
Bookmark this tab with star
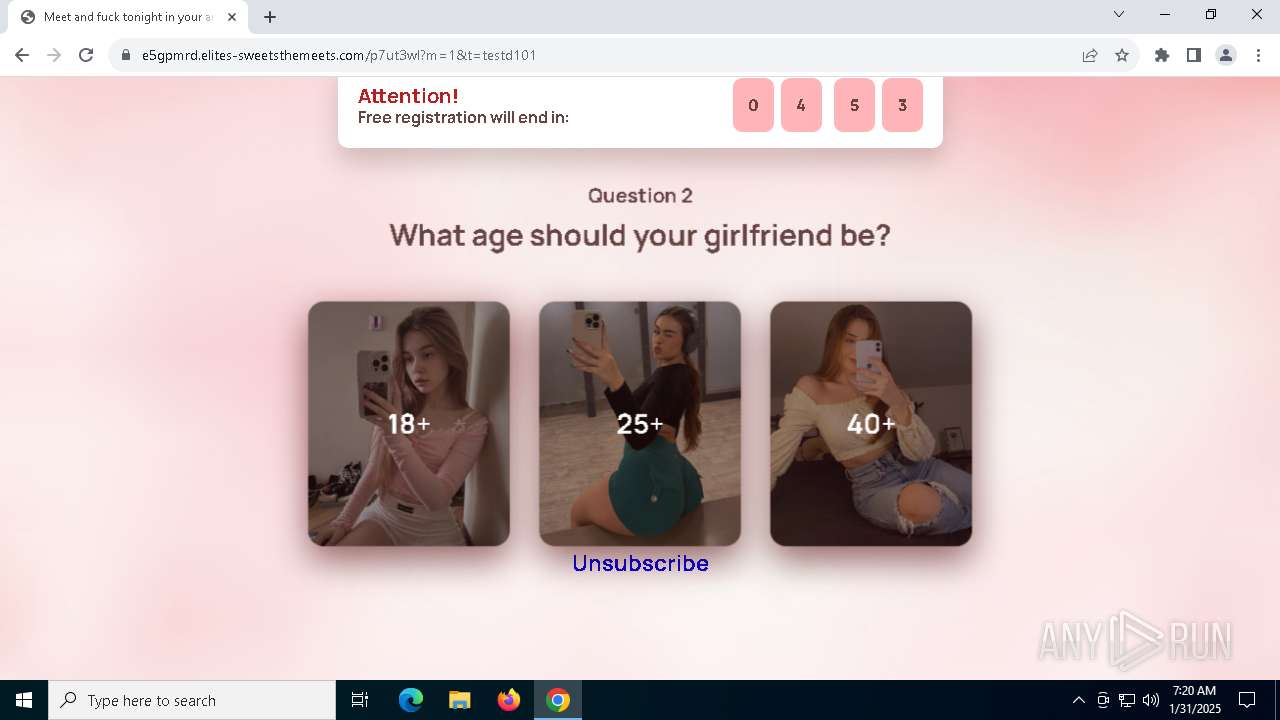[x=1122, y=55]
